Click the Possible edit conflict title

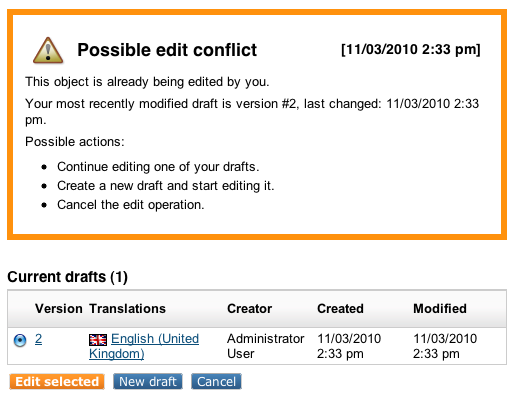click(167, 50)
